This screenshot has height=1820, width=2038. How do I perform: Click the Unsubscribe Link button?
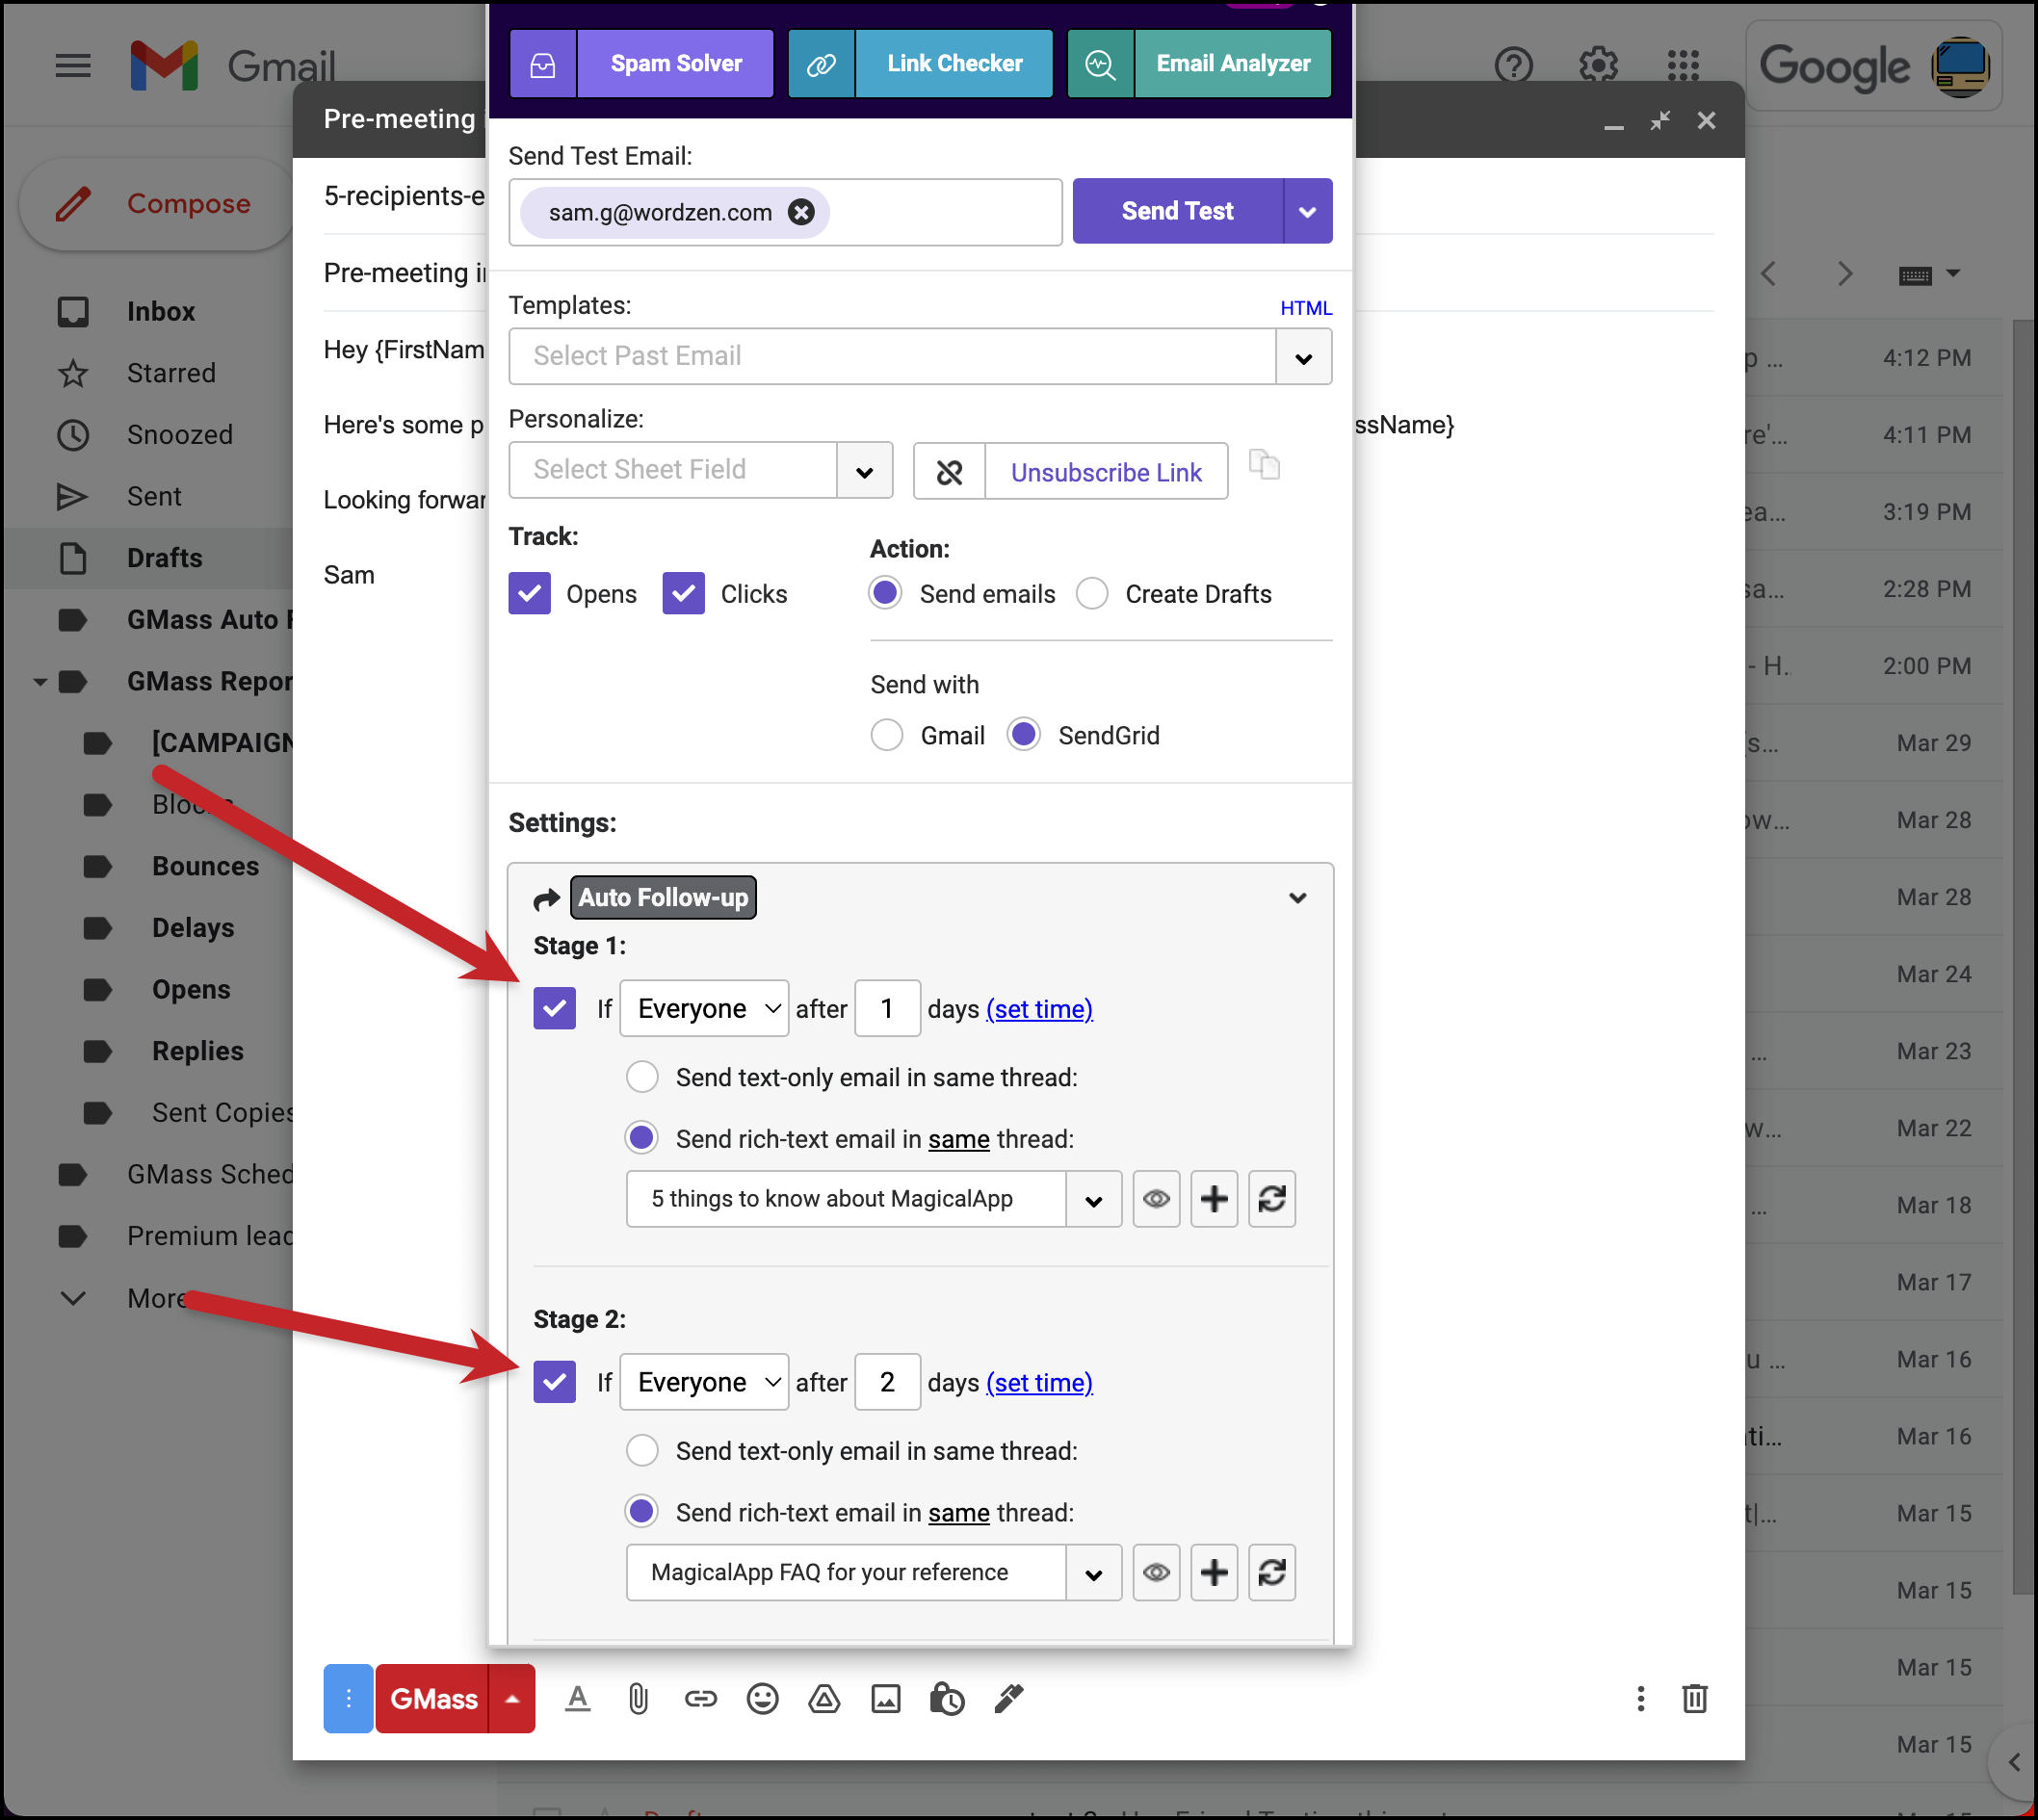1105,472
